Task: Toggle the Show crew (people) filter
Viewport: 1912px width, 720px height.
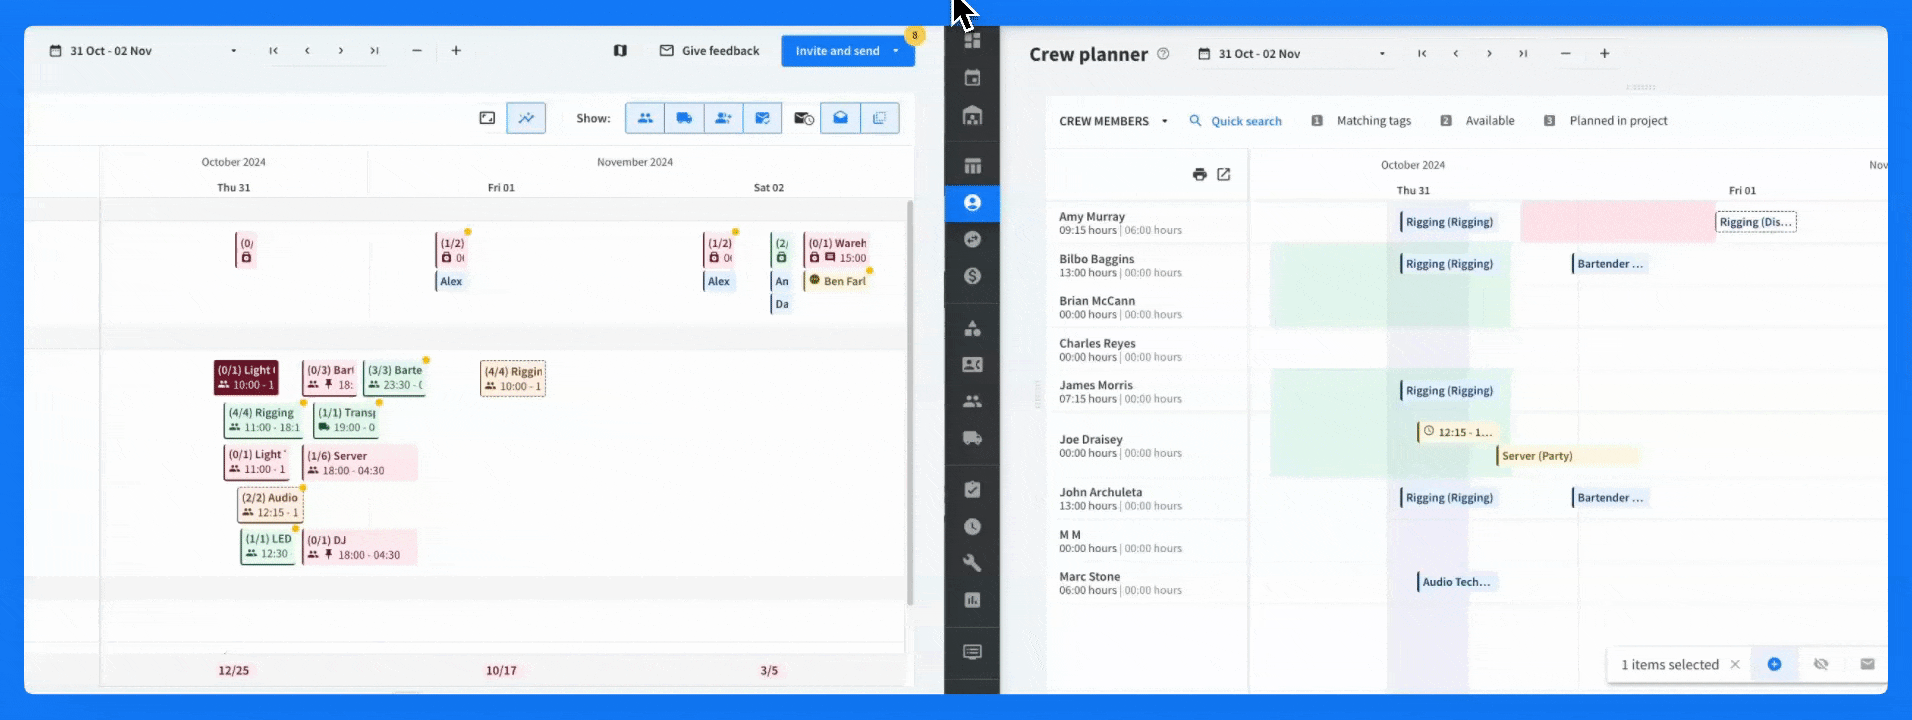Action: pyautogui.click(x=645, y=118)
